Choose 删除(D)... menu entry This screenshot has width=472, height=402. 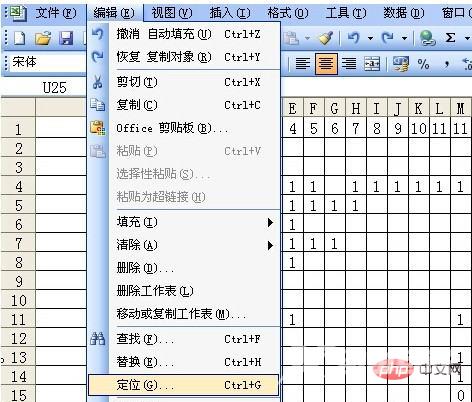pyautogui.click(x=184, y=268)
